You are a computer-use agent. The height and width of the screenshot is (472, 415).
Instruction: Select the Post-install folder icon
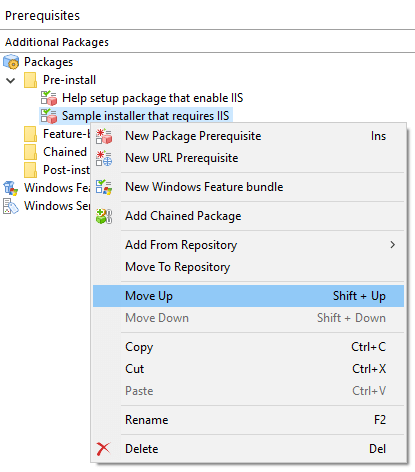[30, 170]
